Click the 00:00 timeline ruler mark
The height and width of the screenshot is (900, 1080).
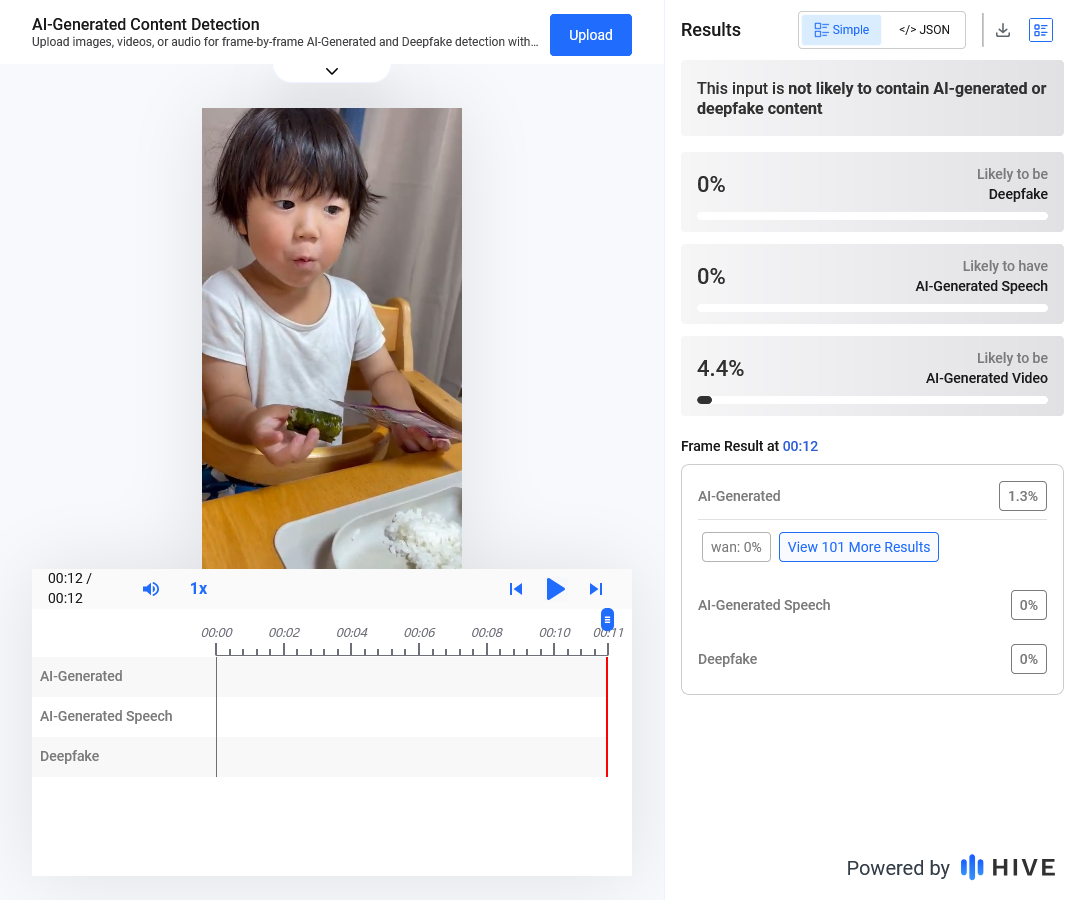[216, 633]
